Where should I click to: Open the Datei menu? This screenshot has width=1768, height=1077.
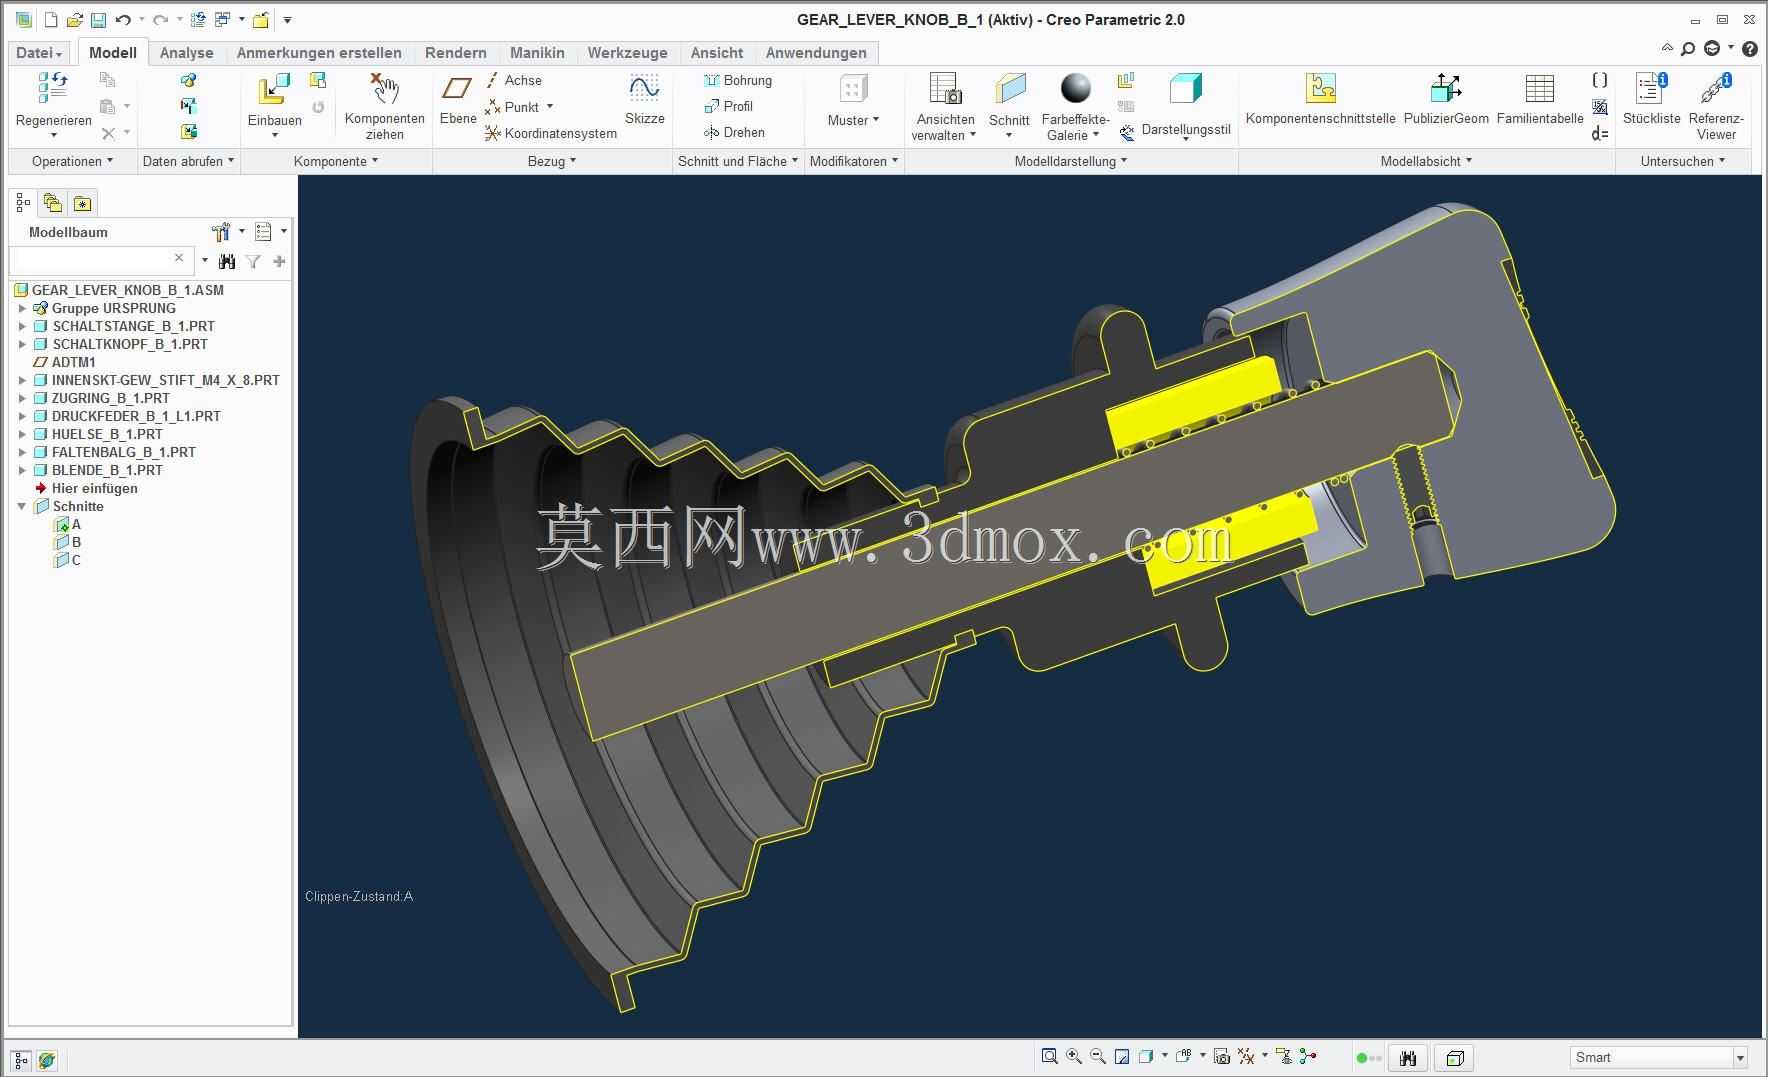pyautogui.click(x=39, y=53)
